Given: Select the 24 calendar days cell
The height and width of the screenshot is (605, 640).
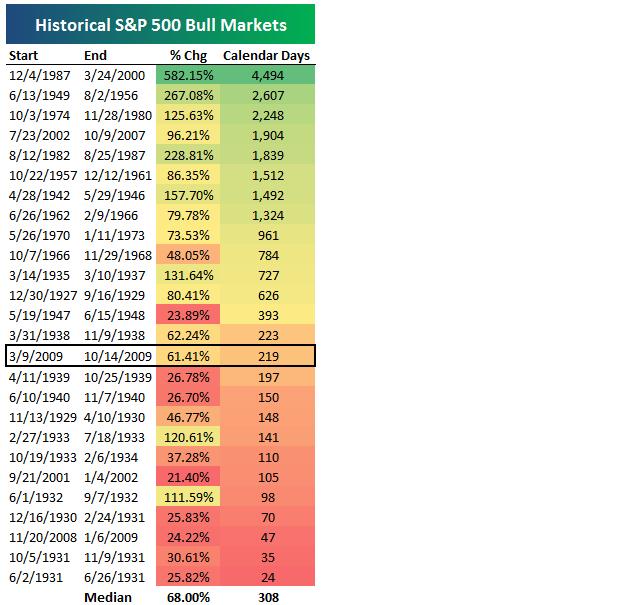Looking at the screenshot, I should (x=265, y=577).
